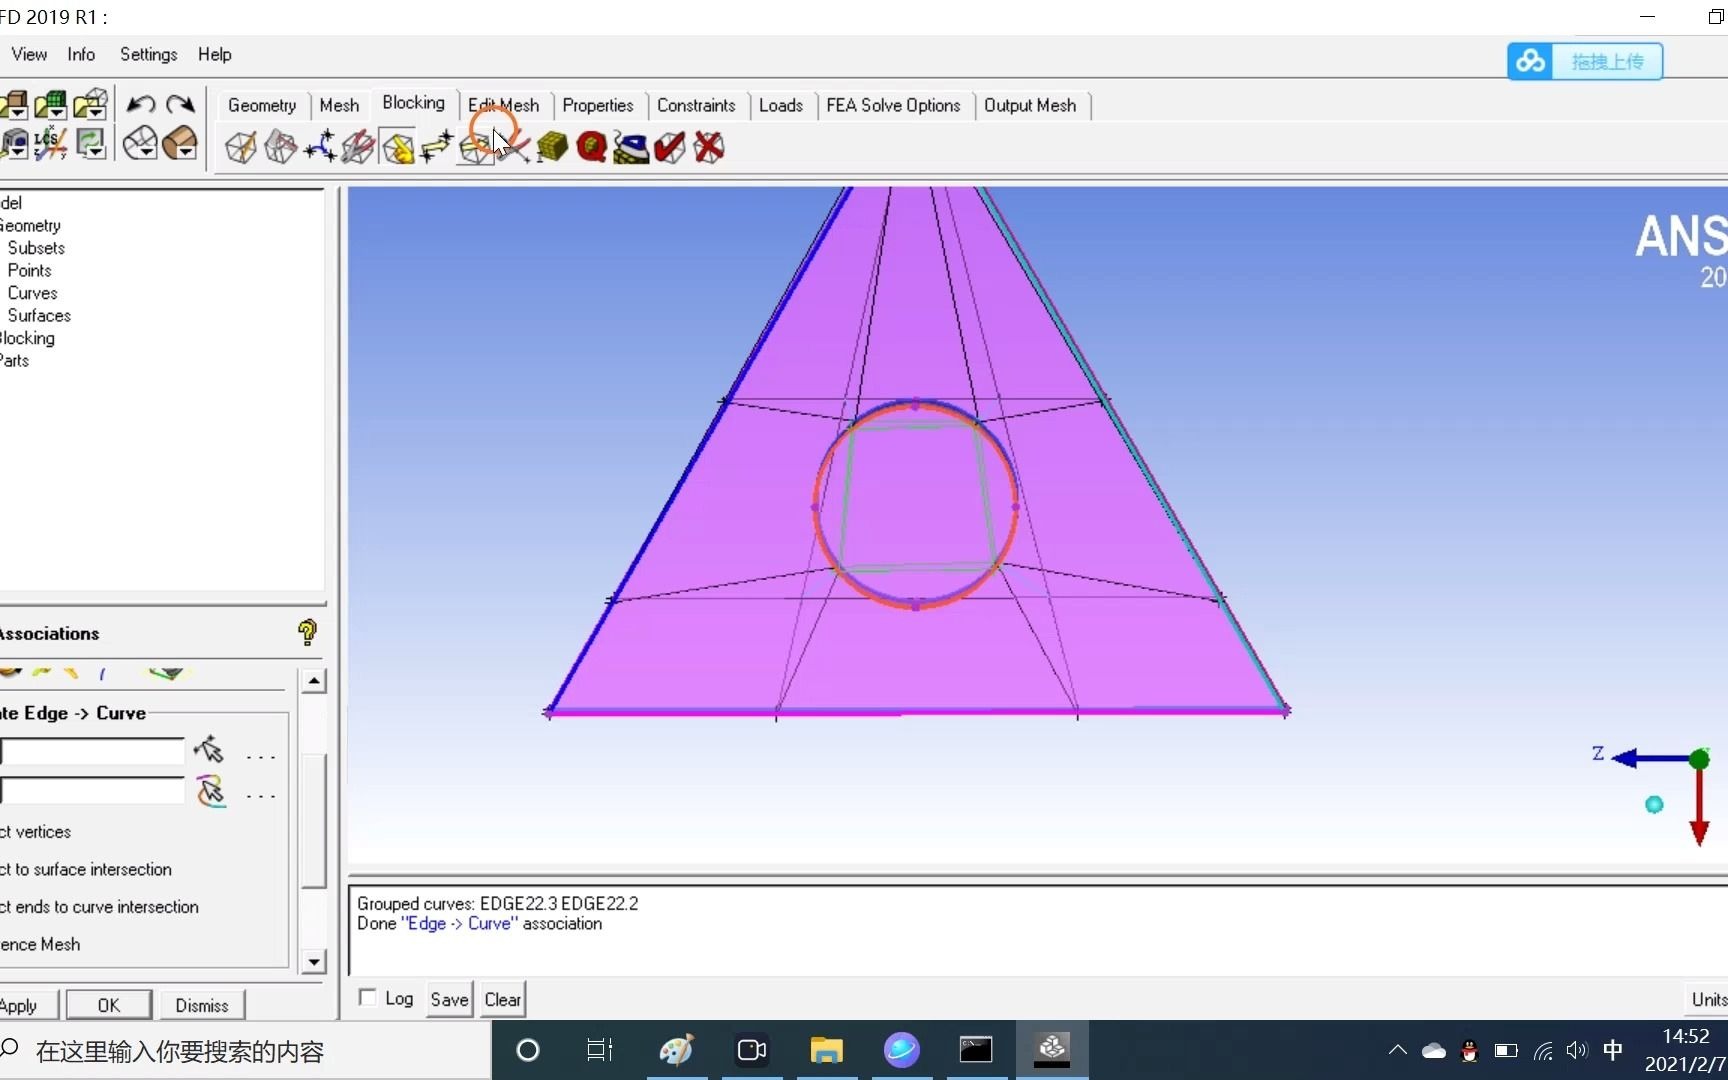Open Pre-Mesh Quality Histograms red Q icon
Viewport: 1728px width, 1080px height.
[591, 147]
